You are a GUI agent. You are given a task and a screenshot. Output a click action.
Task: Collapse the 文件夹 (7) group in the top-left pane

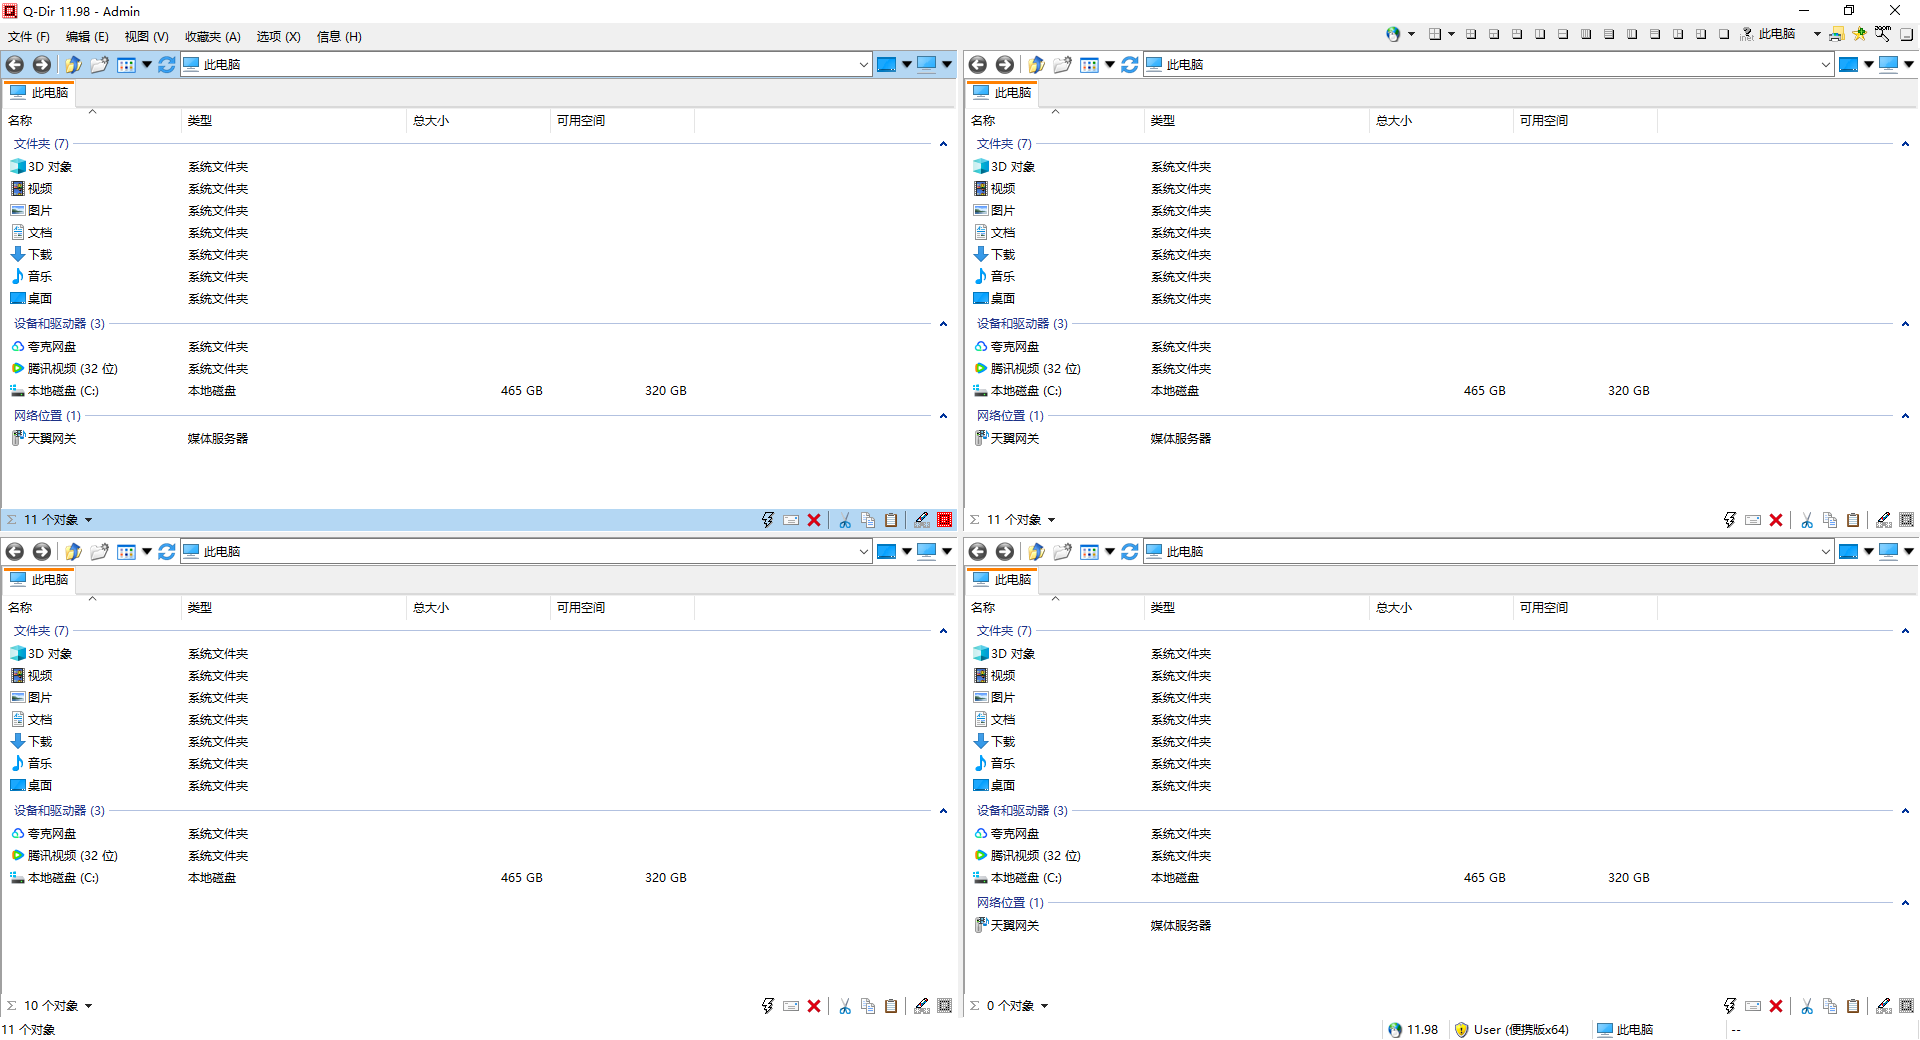coord(943,144)
